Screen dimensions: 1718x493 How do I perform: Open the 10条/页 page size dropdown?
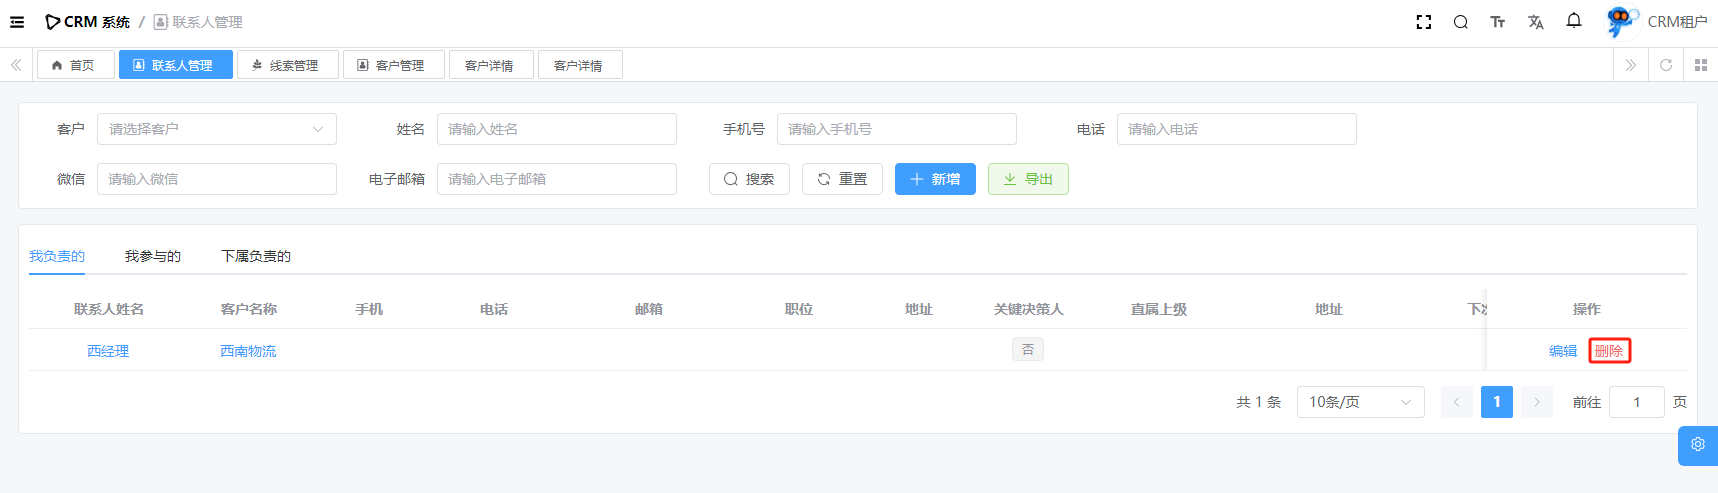tap(1360, 402)
